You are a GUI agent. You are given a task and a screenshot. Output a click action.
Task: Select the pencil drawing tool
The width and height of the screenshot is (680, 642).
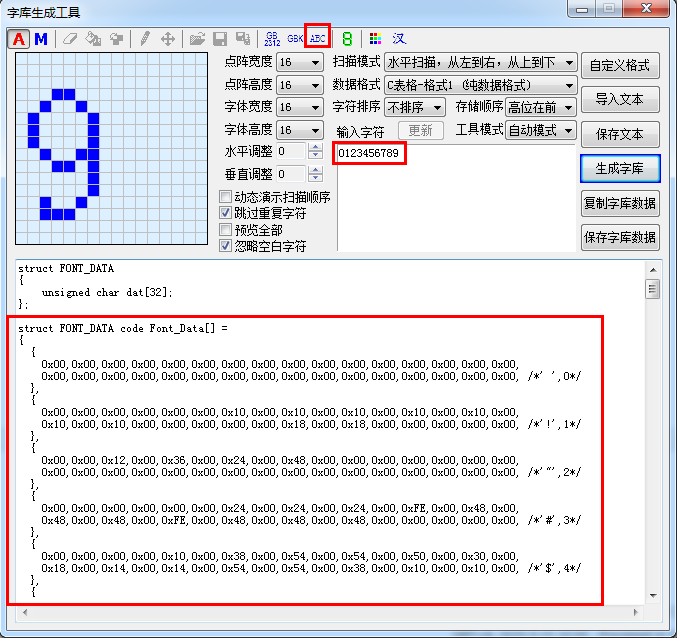coord(145,39)
